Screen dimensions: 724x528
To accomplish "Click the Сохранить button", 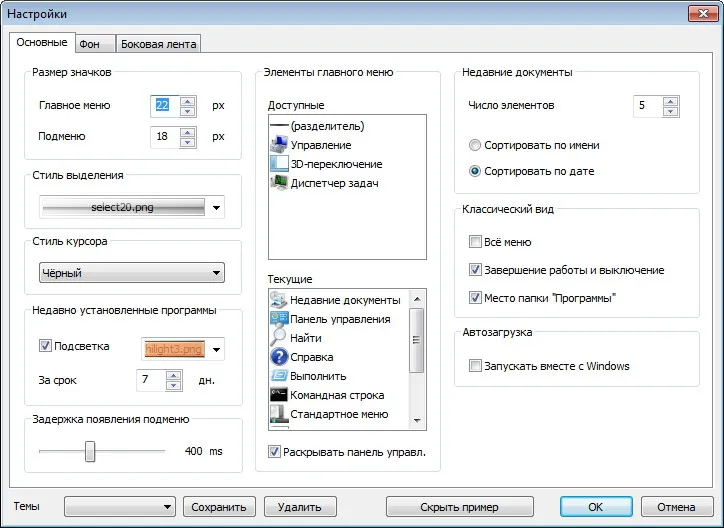I will tap(219, 507).
